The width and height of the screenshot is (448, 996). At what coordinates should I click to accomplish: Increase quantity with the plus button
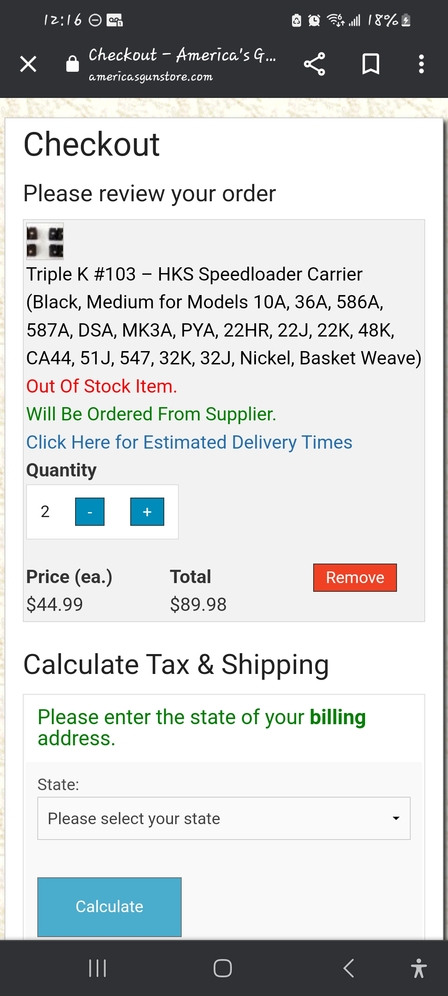(x=147, y=512)
